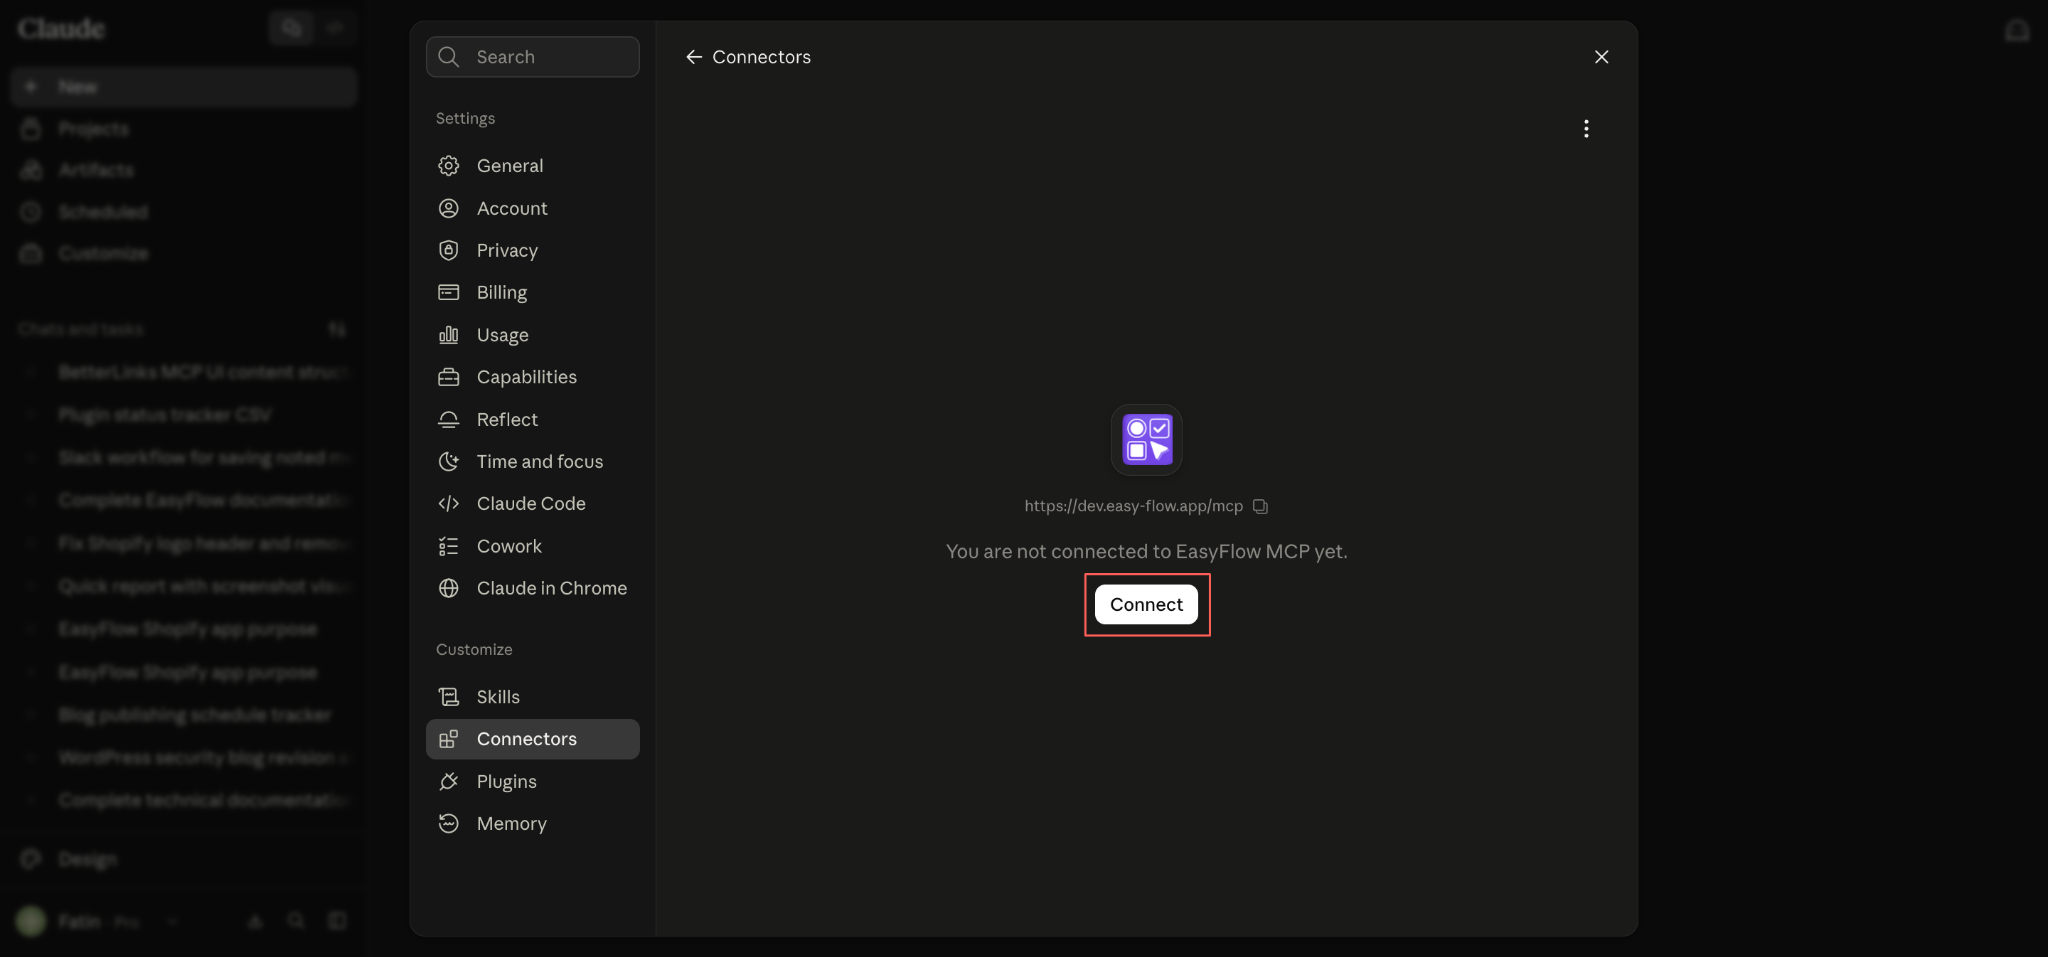The width and height of the screenshot is (2048, 957).
Task: Open Claude in Chrome settings
Action: tap(533, 588)
